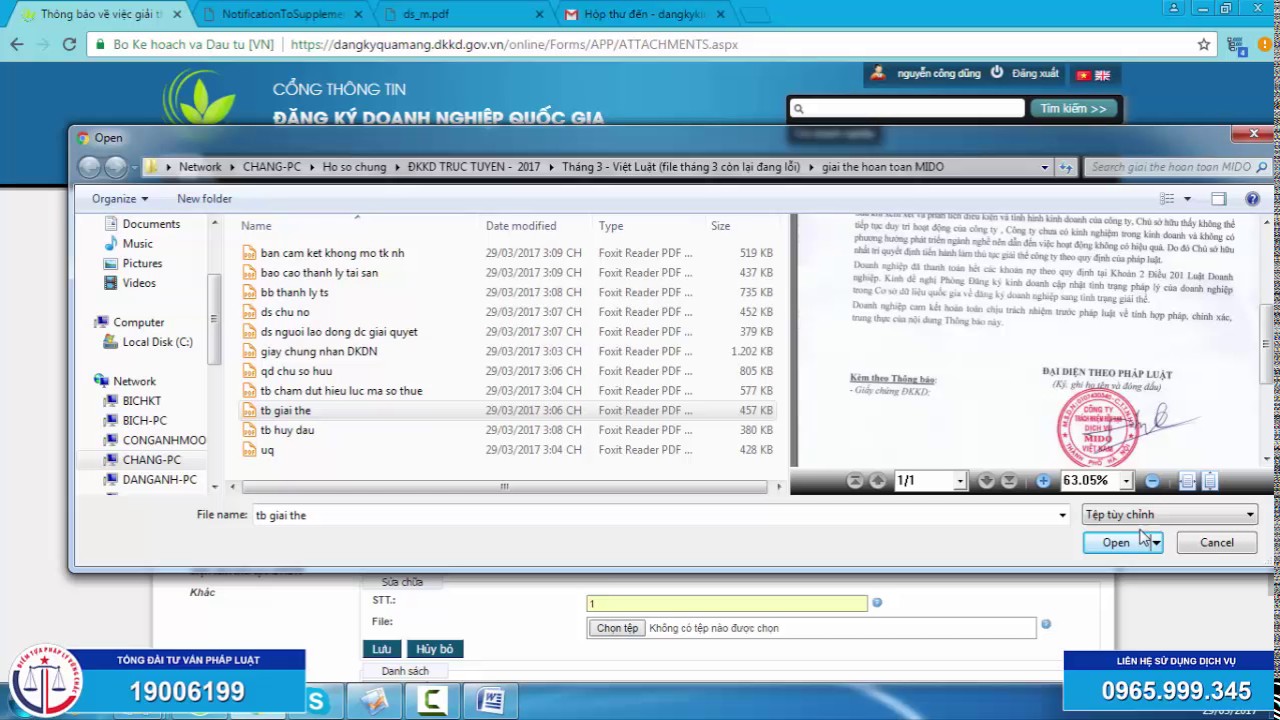Zoom in the PDF preview
Image resolution: width=1280 pixels, height=720 pixels.
click(1043, 481)
